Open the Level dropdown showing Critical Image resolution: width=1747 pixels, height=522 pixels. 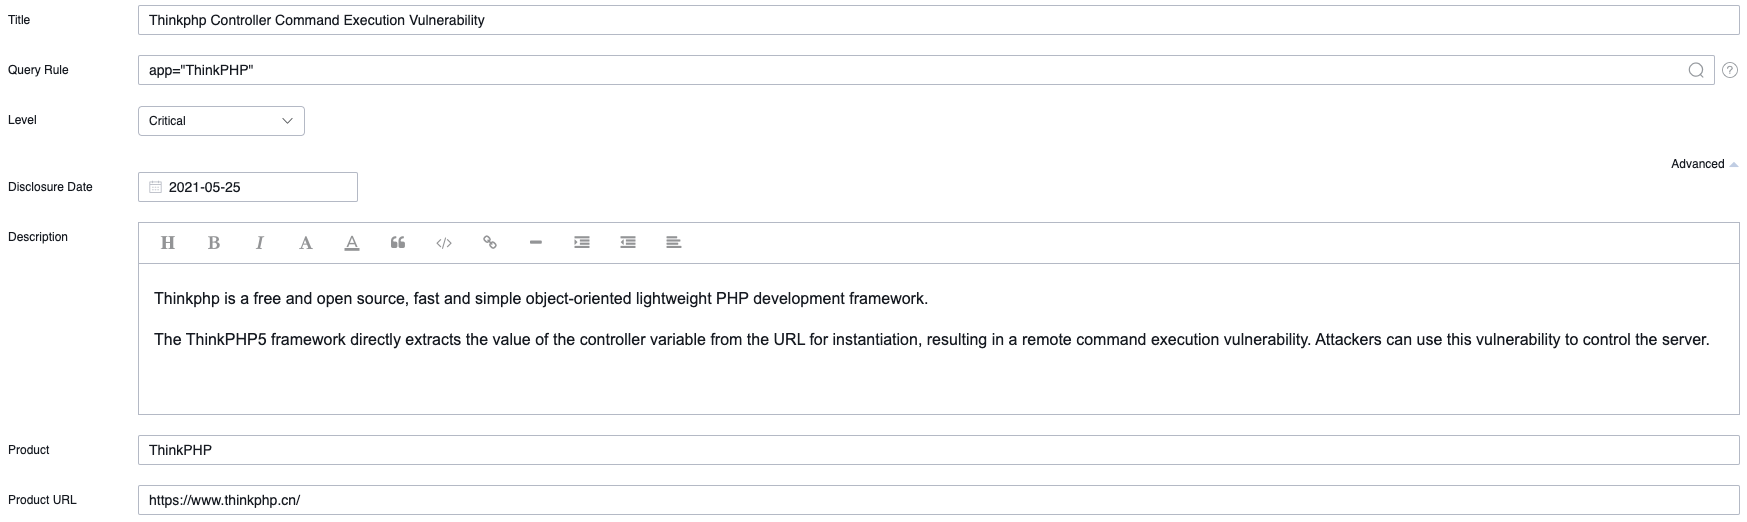coord(221,121)
